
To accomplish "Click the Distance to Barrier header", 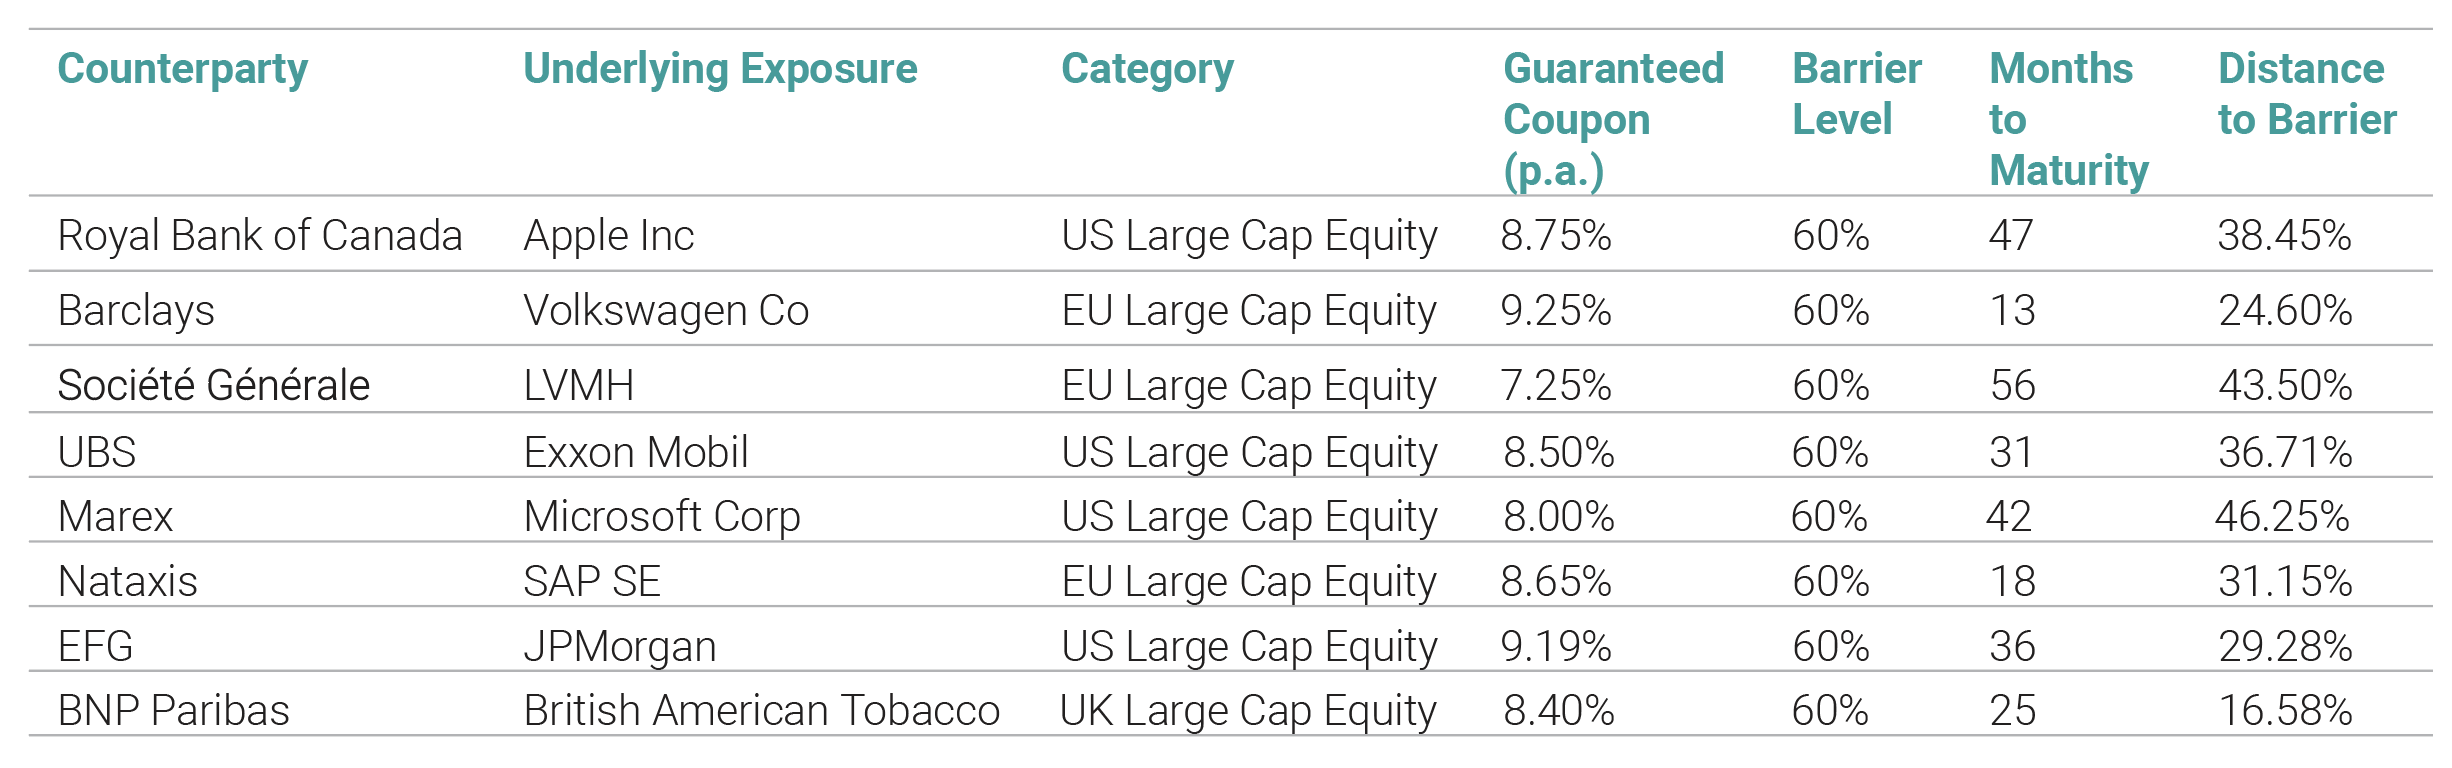I will (2306, 94).
